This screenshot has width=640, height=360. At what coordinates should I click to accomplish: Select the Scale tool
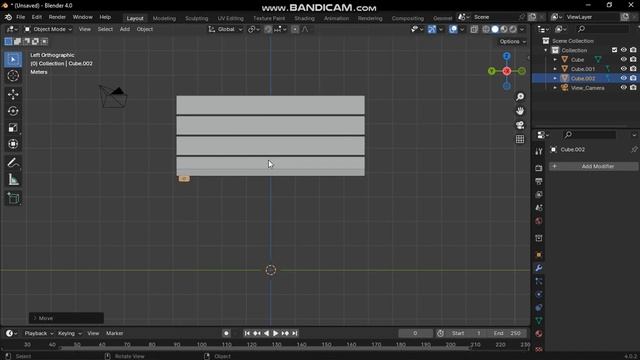(13, 127)
